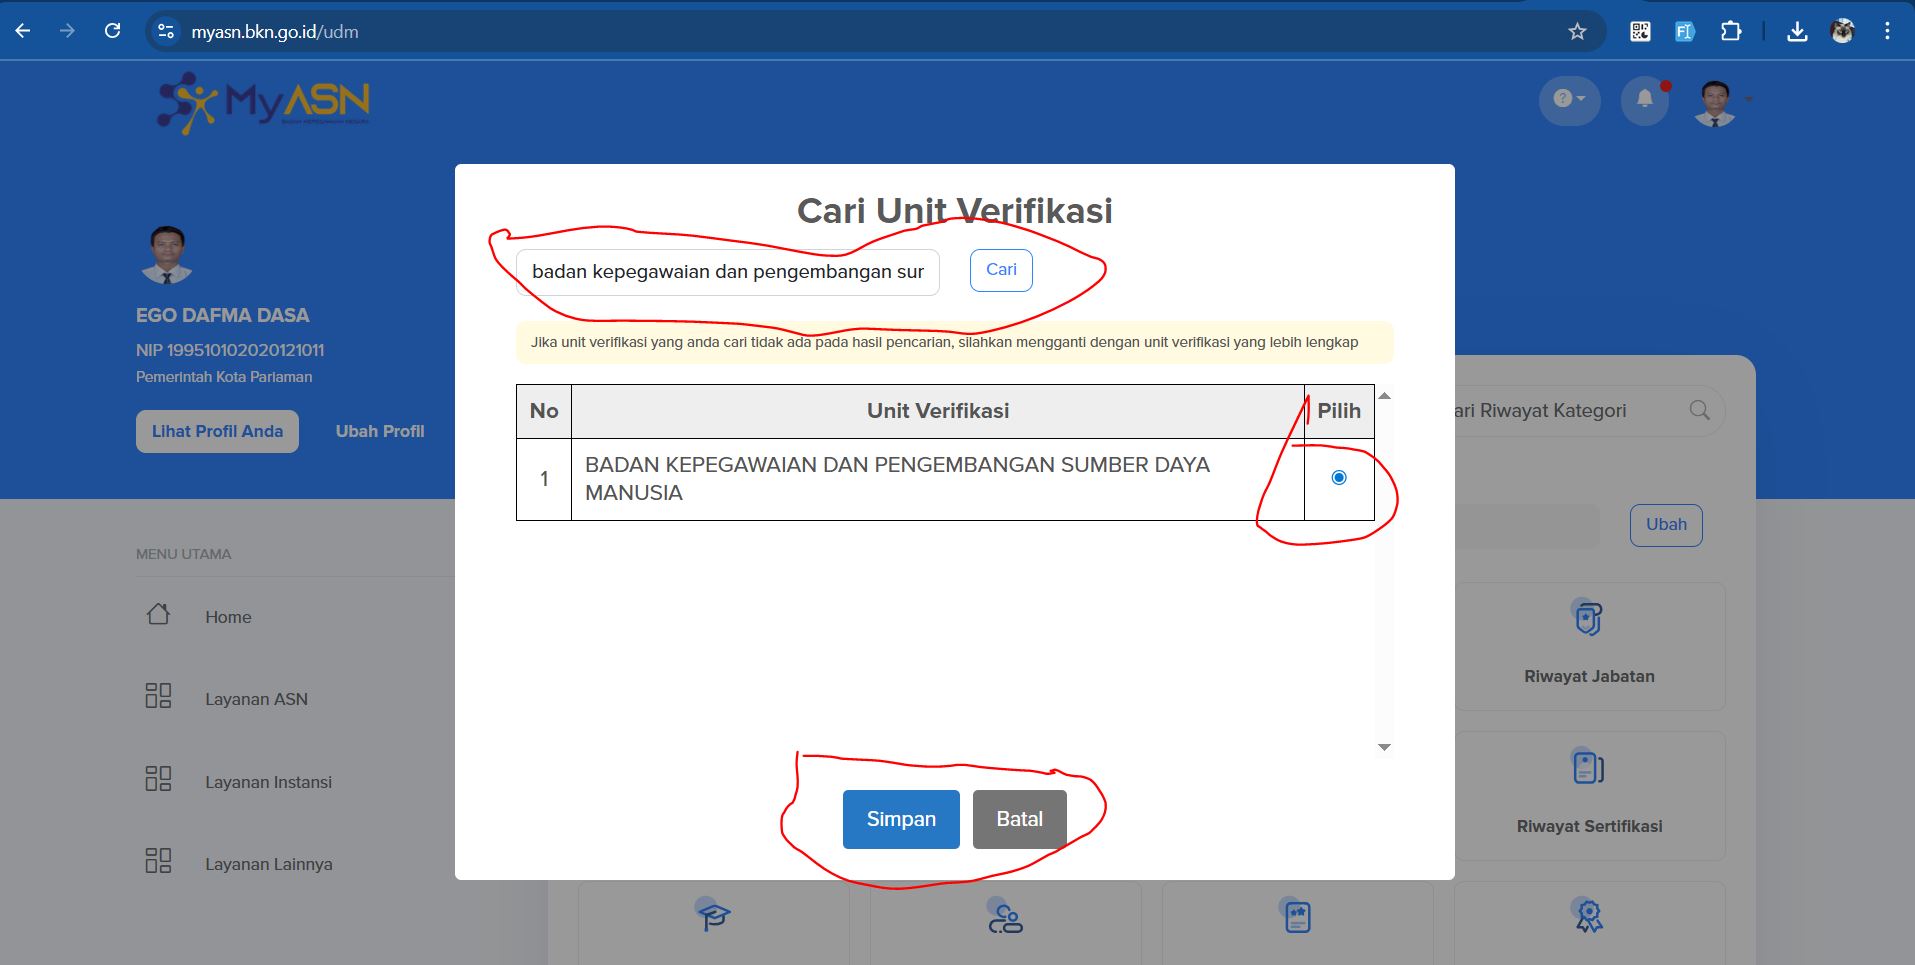The image size is (1915, 965).
Task: Open the help question mark menu
Action: 1568,99
